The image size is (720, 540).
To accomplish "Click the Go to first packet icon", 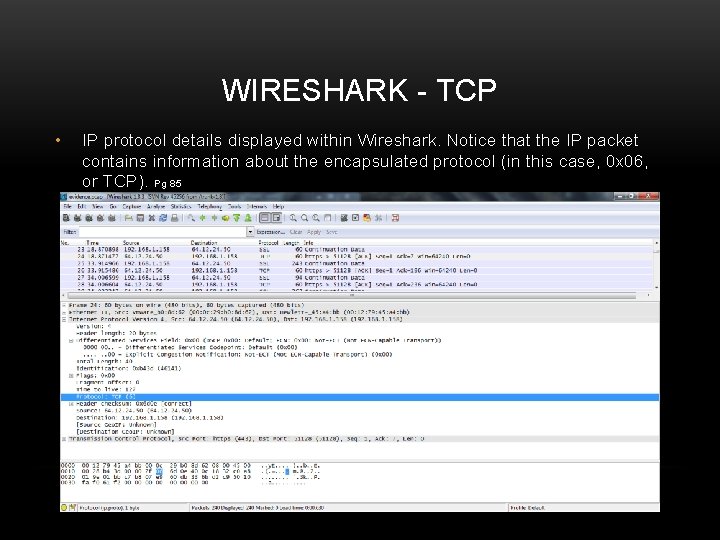I will pos(237,218).
